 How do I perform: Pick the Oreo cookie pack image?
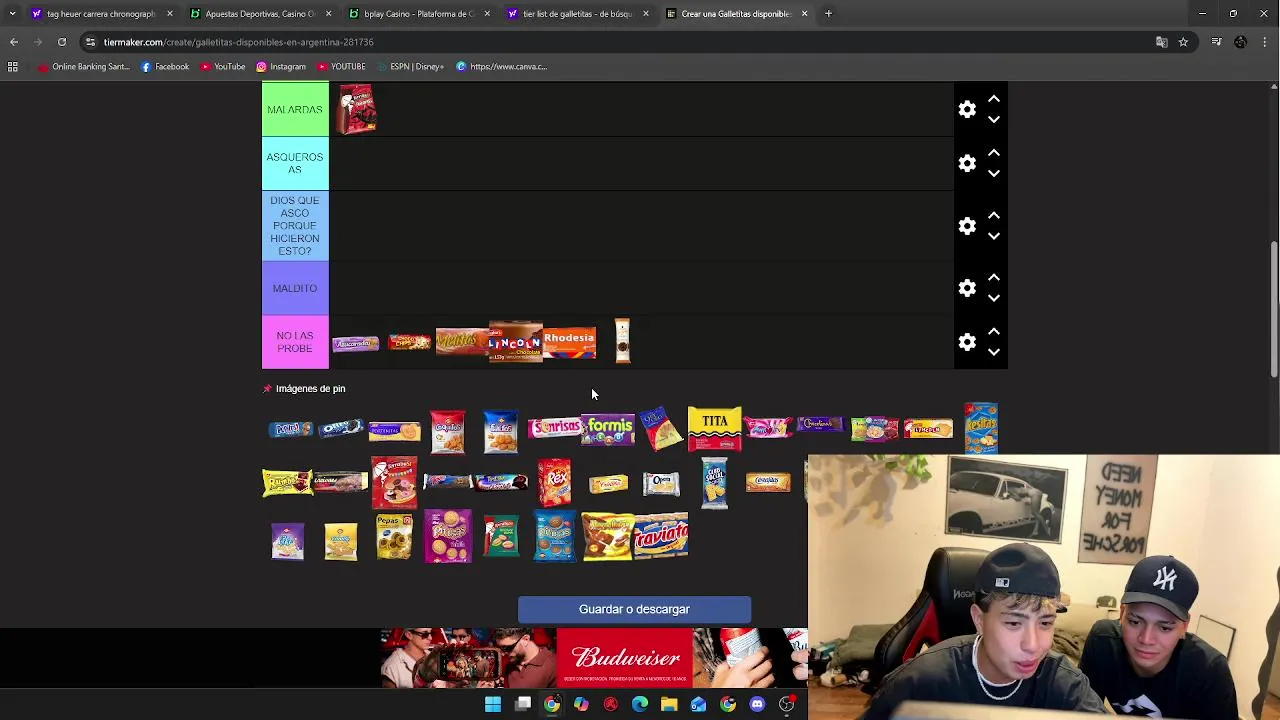click(341, 428)
